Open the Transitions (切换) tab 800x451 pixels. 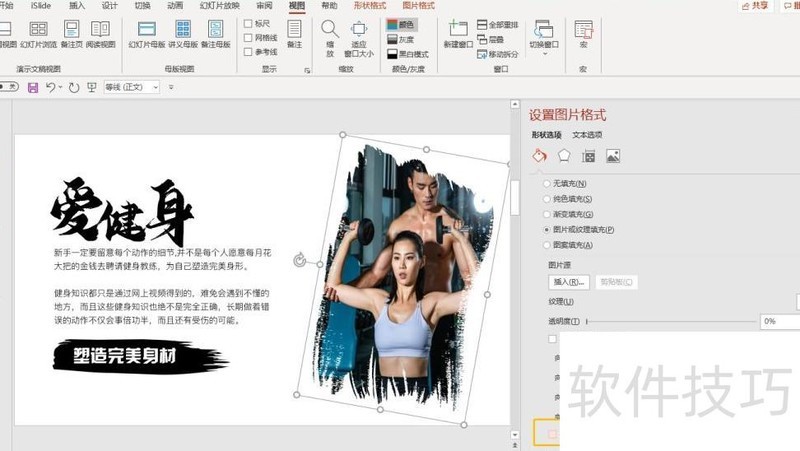(142, 6)
